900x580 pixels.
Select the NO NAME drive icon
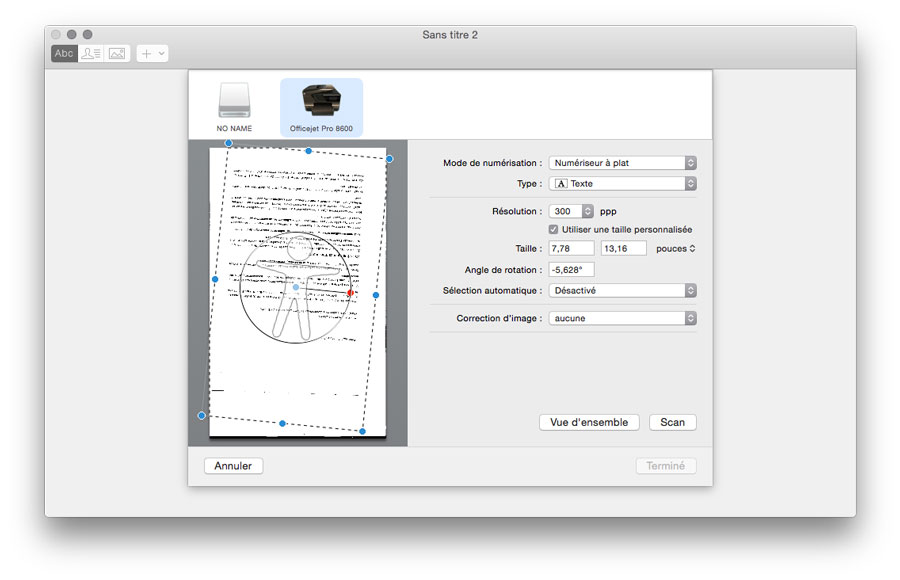235,102
